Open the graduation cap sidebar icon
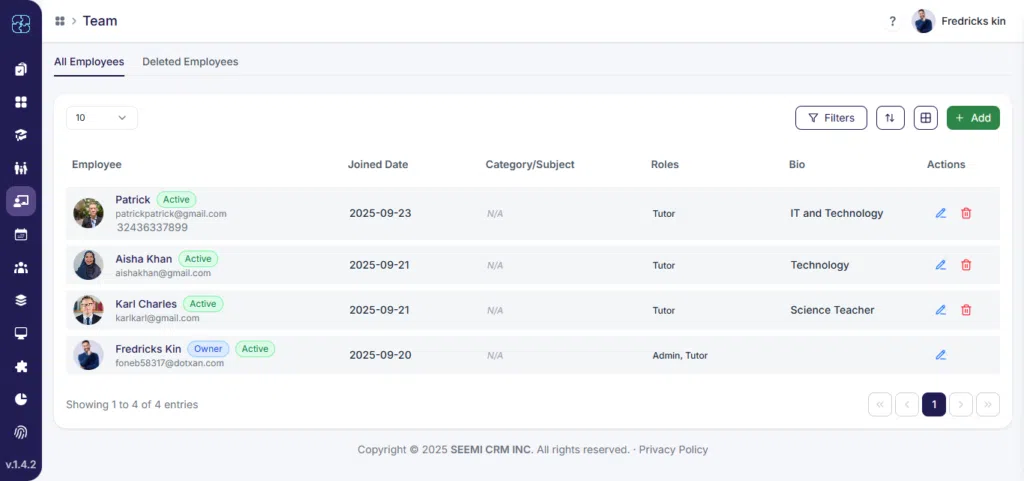Image resolution: width=1024 pixels, height=481 pixels. point(21,135)
